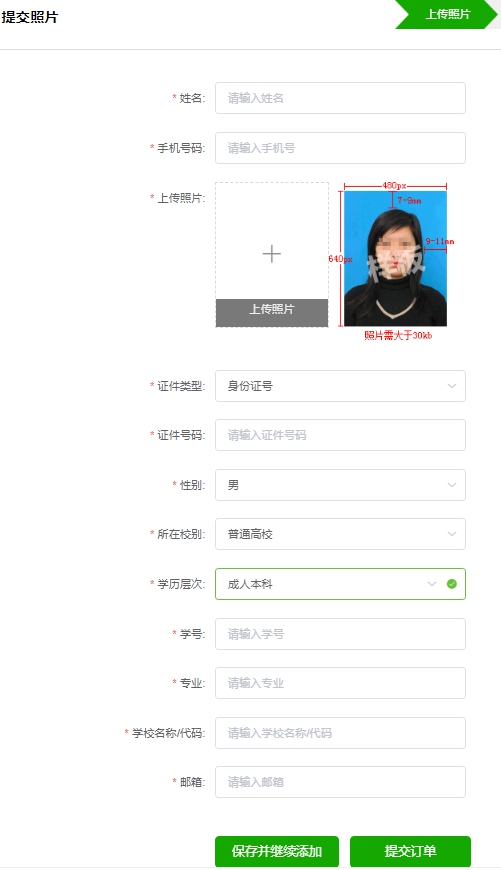Select the 上传照片 step tab
The height and width of the screenshot is (870, 501).
(446, 14)
